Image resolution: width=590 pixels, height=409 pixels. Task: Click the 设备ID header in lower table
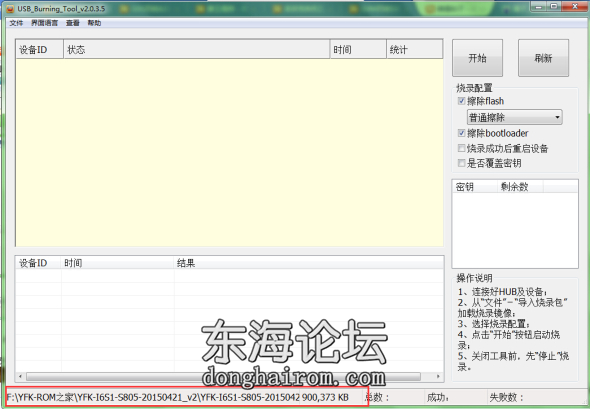point(38,263)
